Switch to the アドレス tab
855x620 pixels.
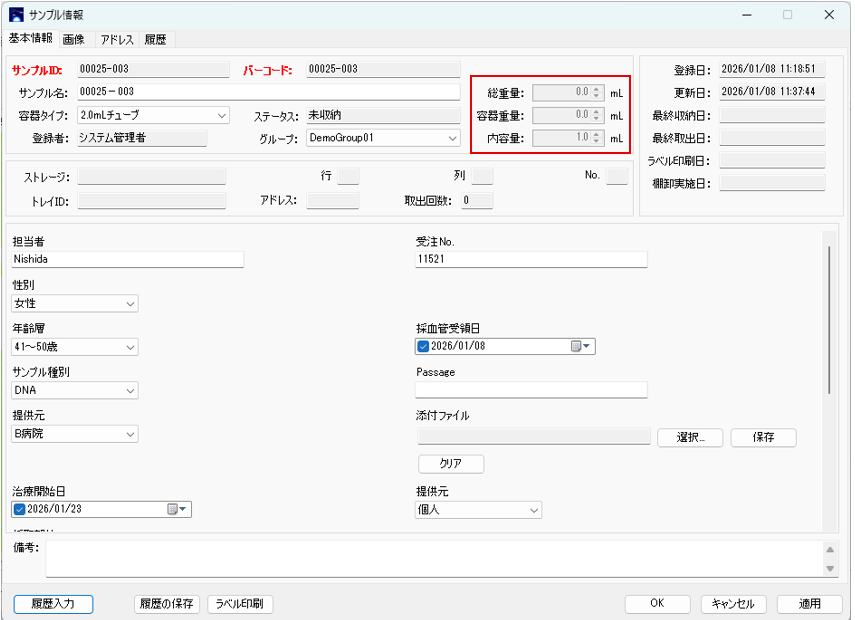117,39
